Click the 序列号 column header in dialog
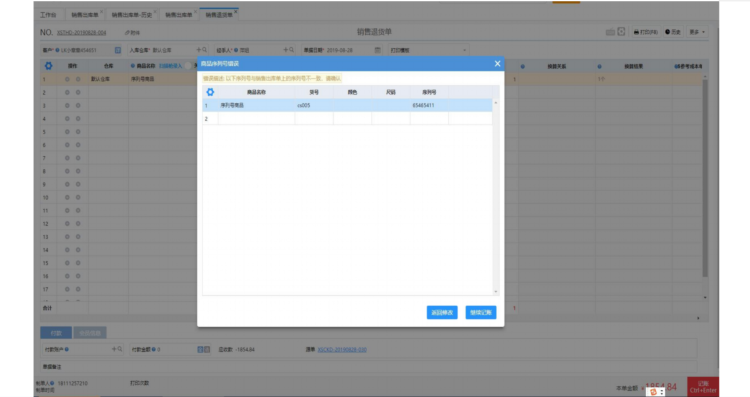This screenshot has width=750, height=397. pos(429,92)
